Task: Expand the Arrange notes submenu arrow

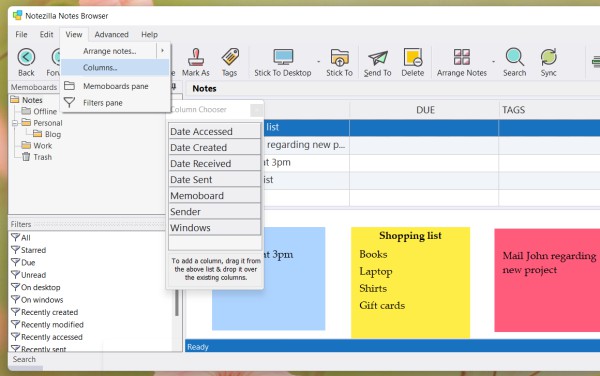Action: tap(163, 50)
